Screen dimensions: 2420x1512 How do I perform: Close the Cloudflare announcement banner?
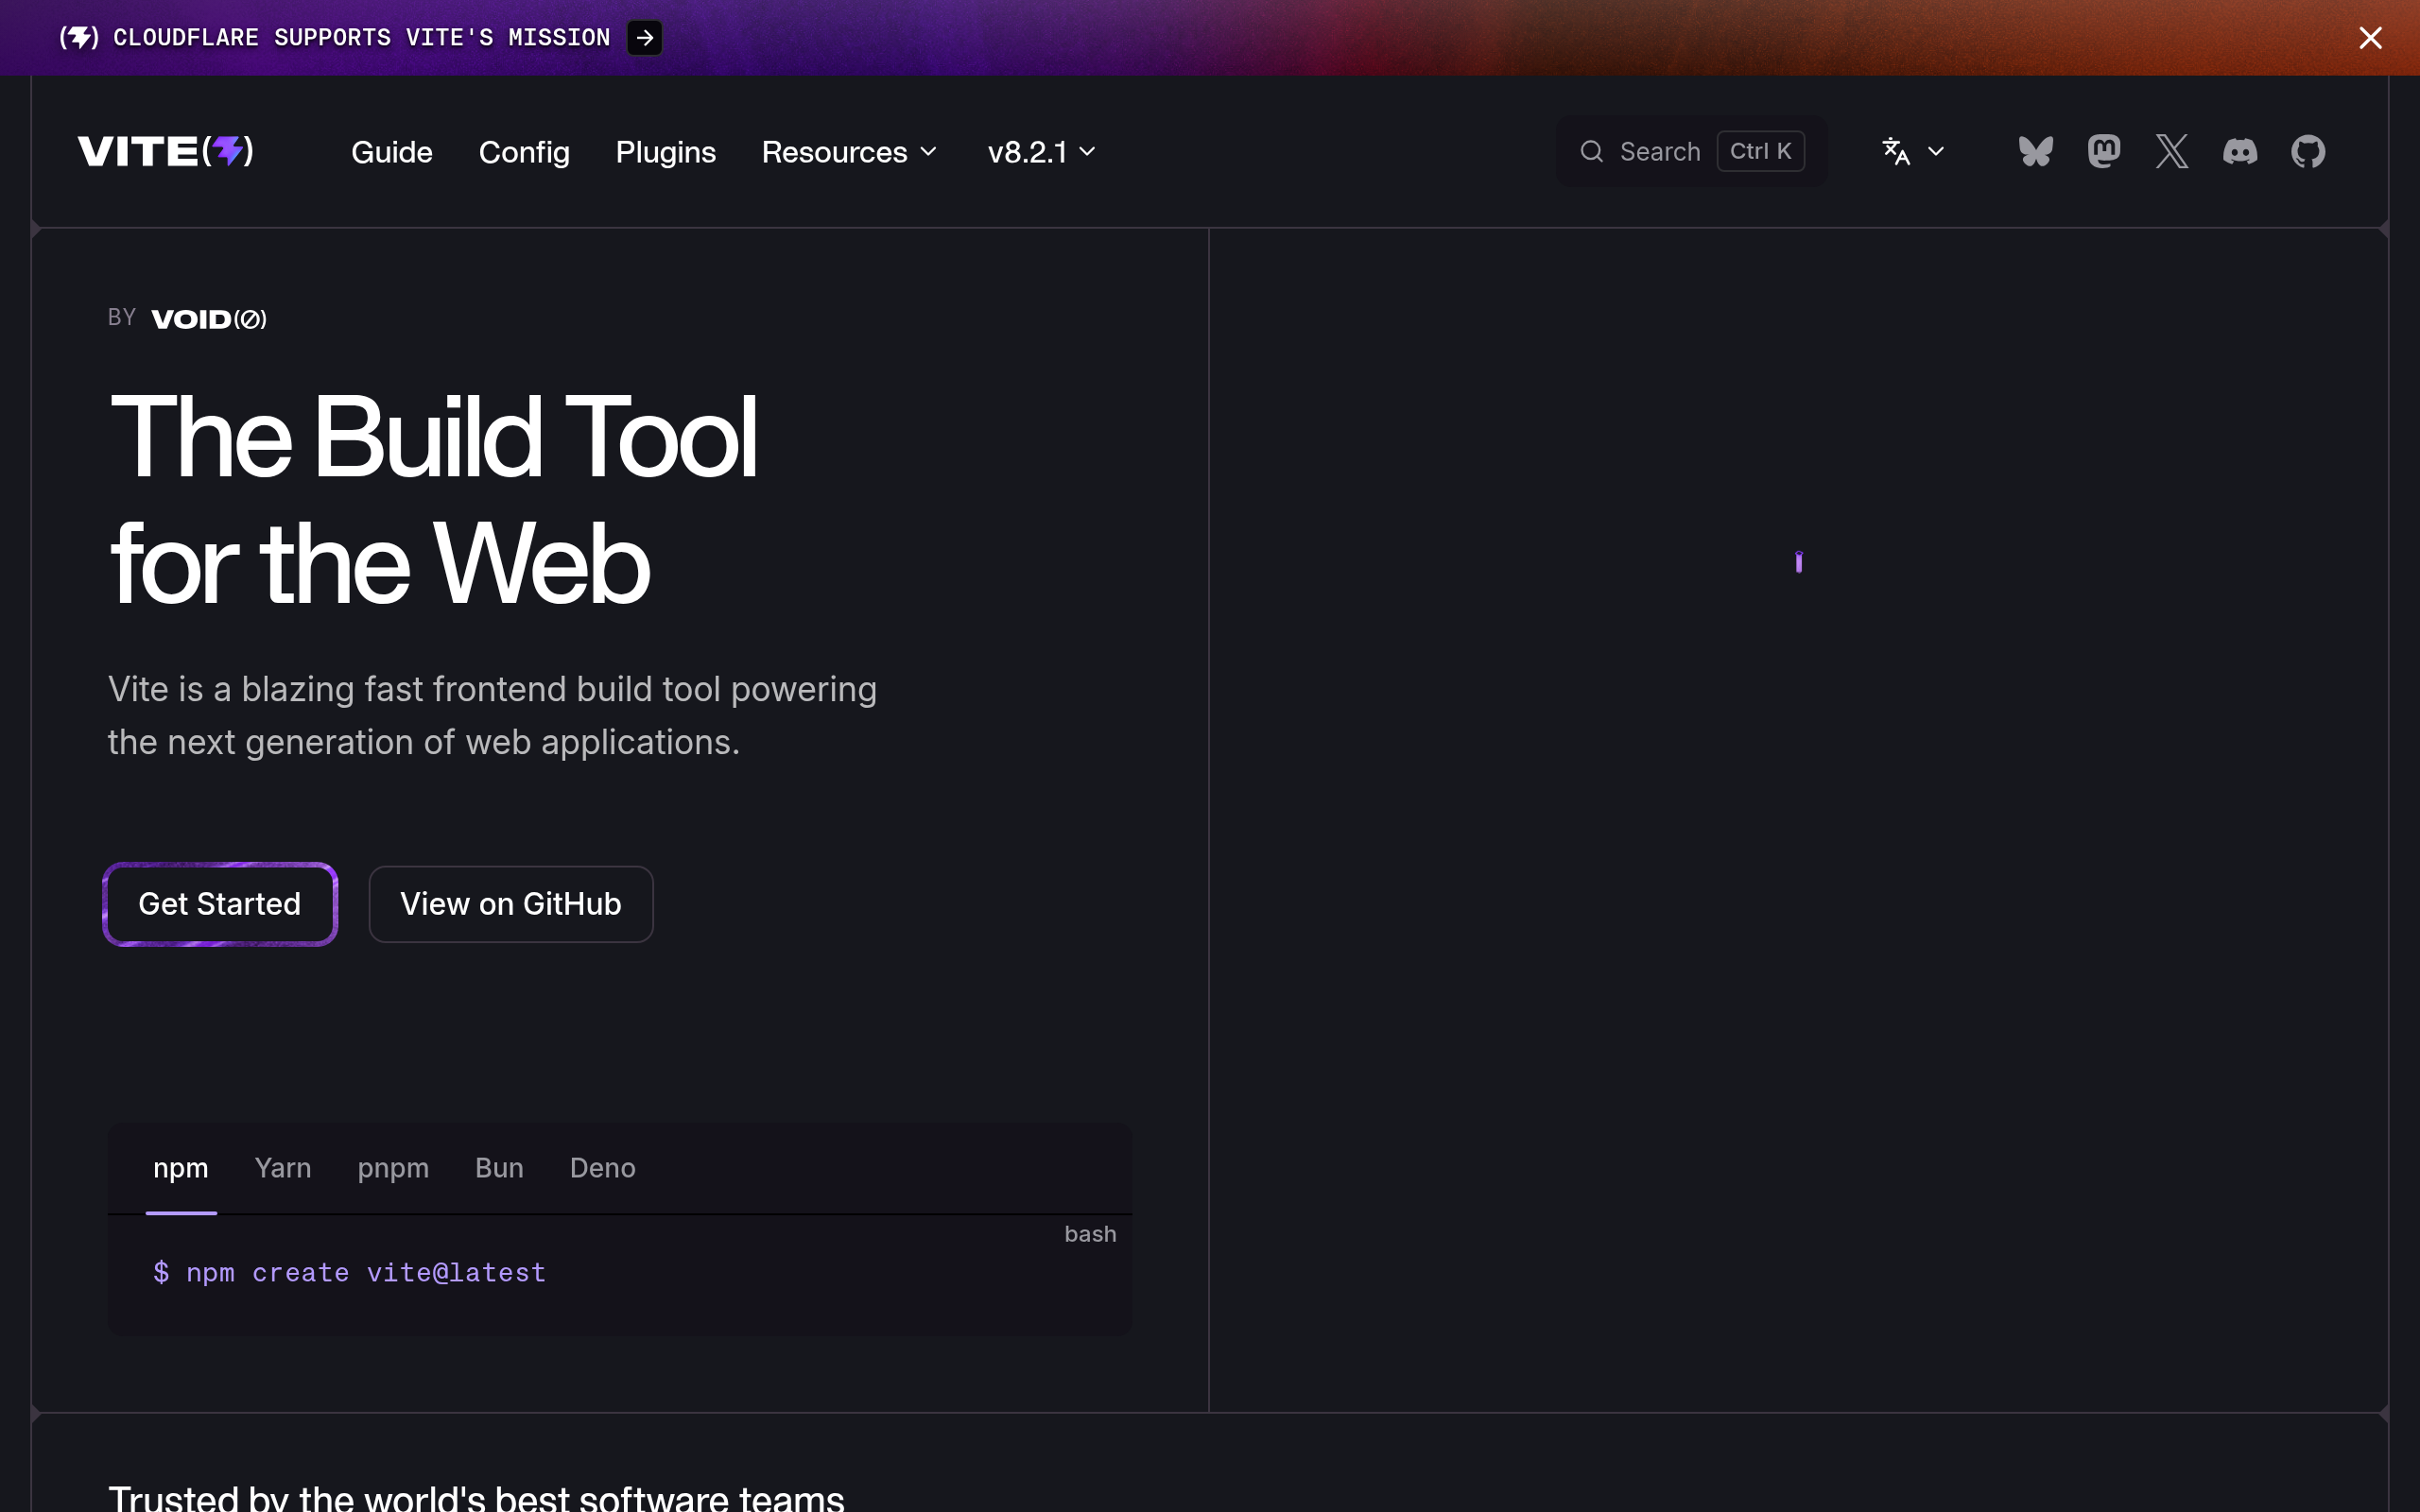(x=2370, y=38)
